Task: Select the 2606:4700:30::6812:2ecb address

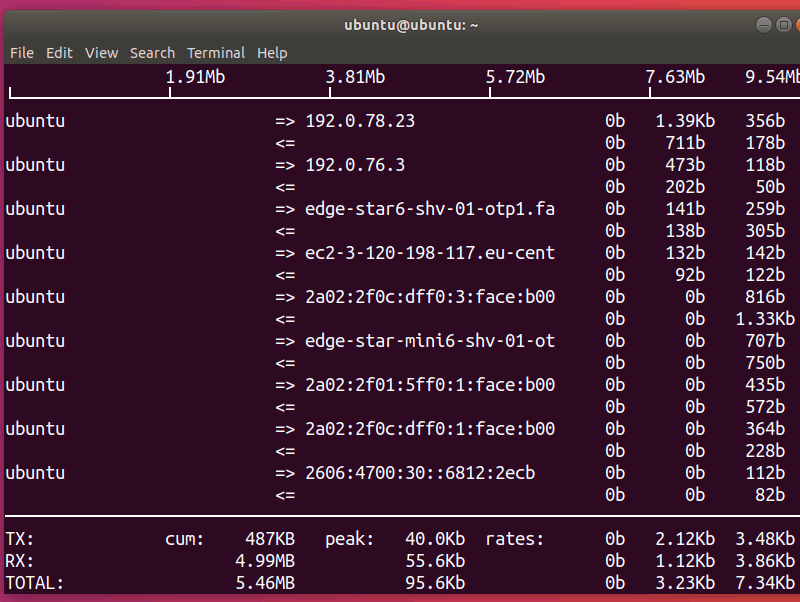Action: click(x=420, y=472)
